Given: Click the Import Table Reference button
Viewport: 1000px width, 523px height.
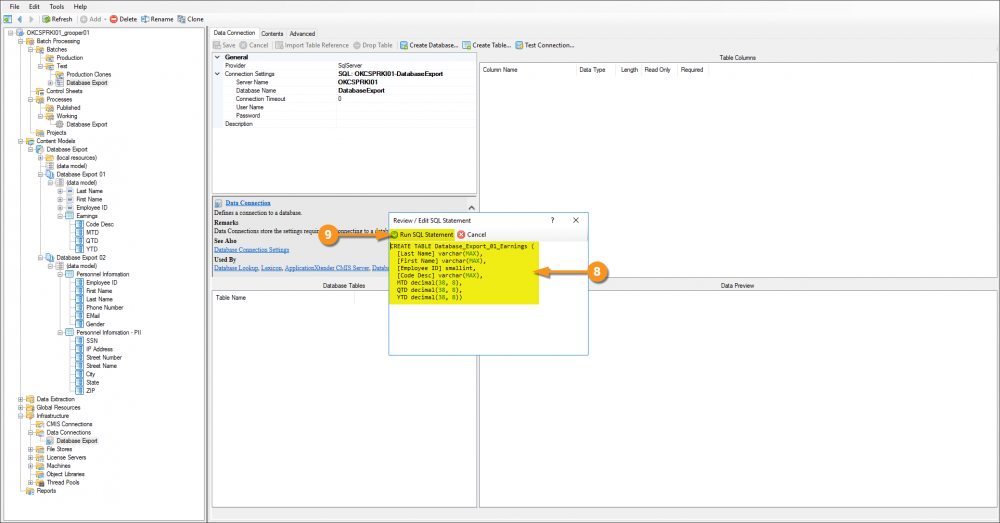Looking at the screenshot, I should click(312, 45).
